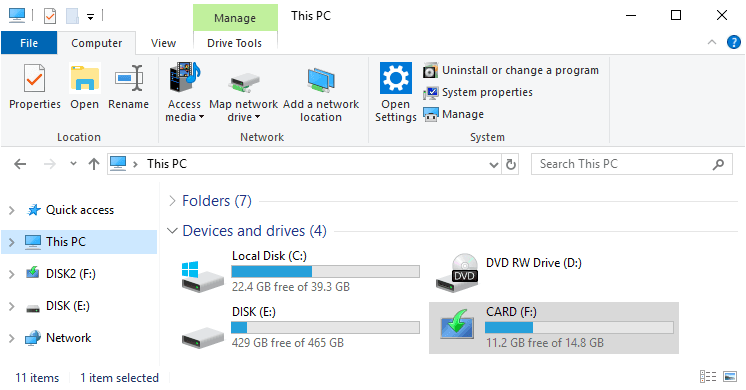746x390 pixels.
Task: Click the Map network drive icon
Action: point(244,93)
